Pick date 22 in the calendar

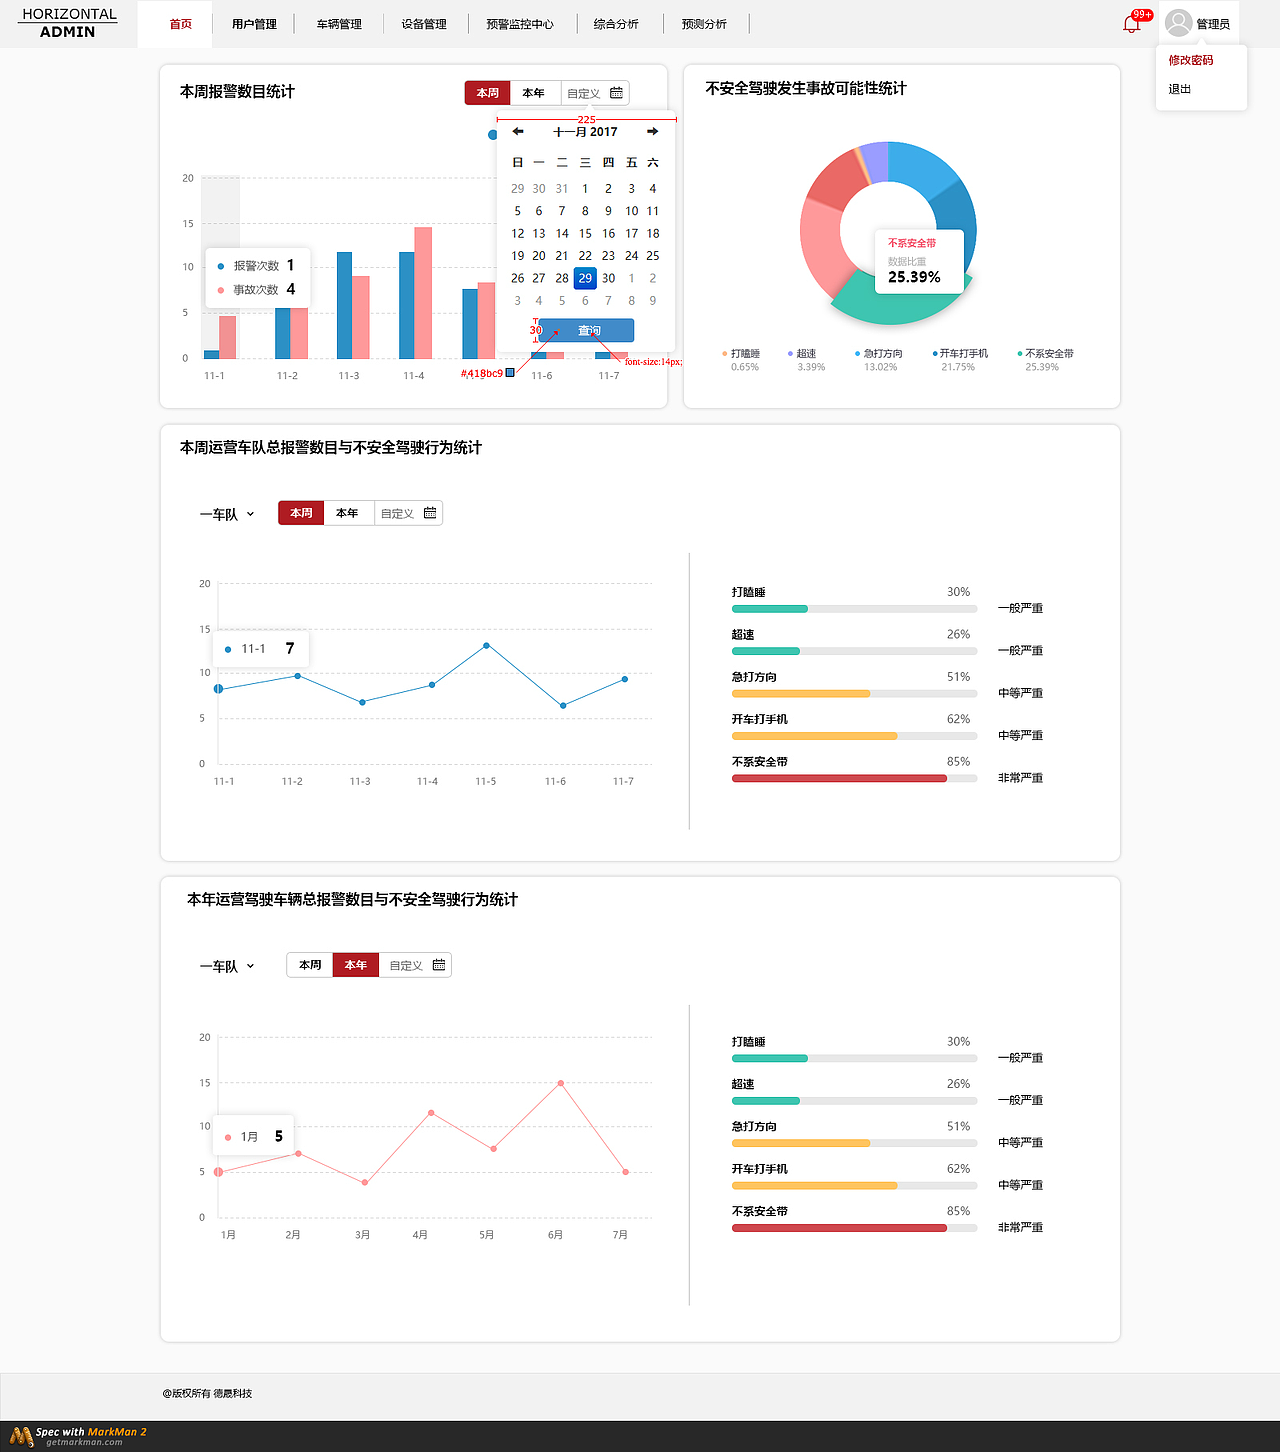(x=585, y=256)
